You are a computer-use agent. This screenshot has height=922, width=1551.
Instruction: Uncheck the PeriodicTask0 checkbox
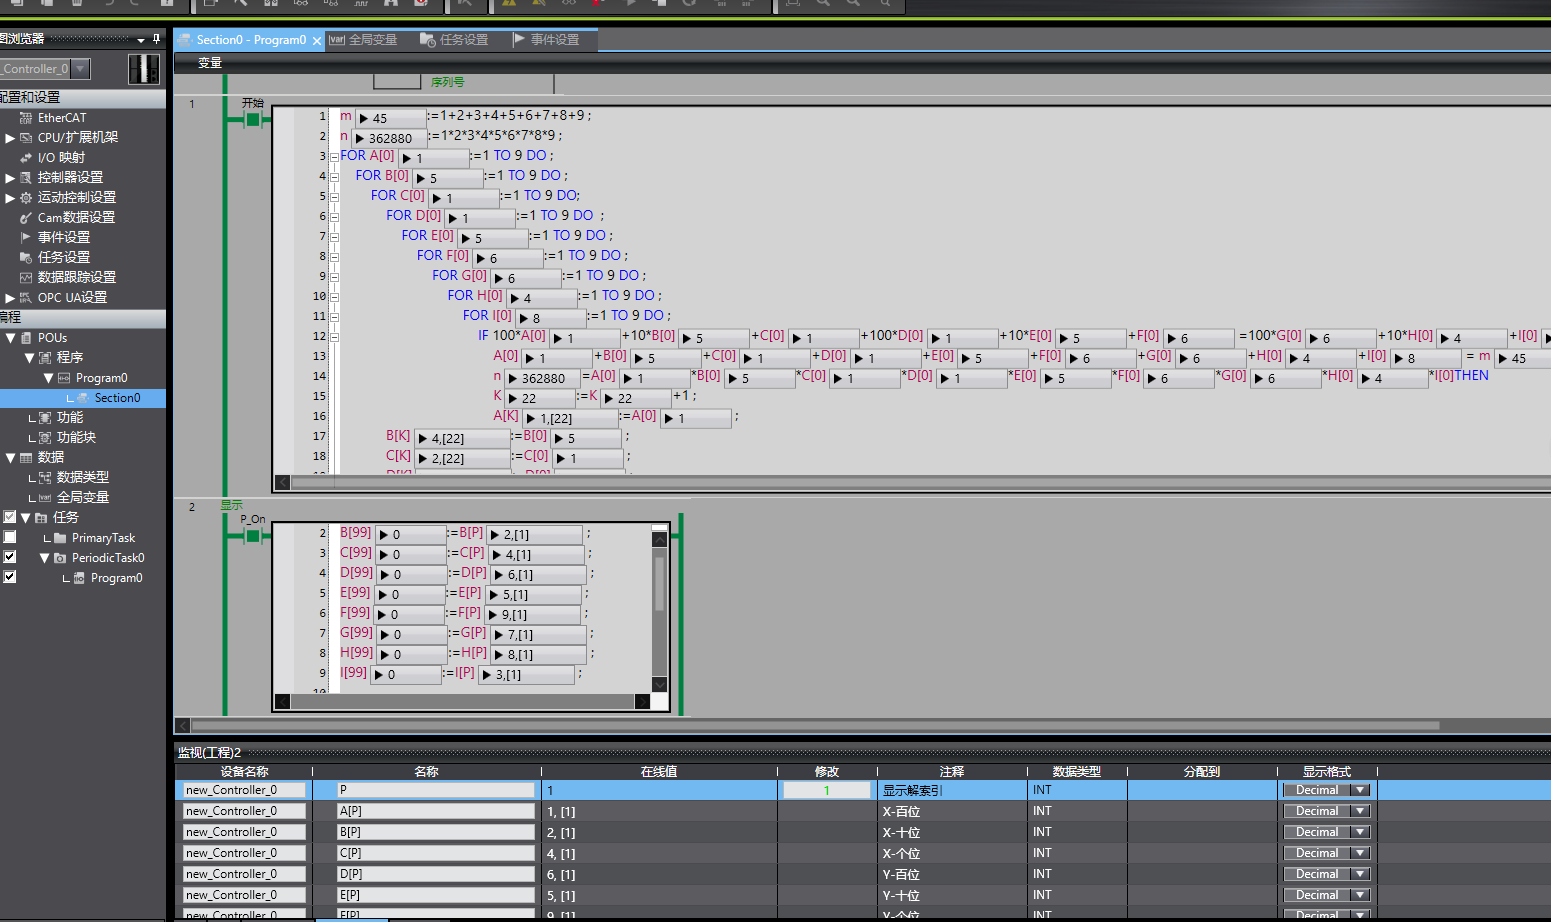click(x=10, y=557)
